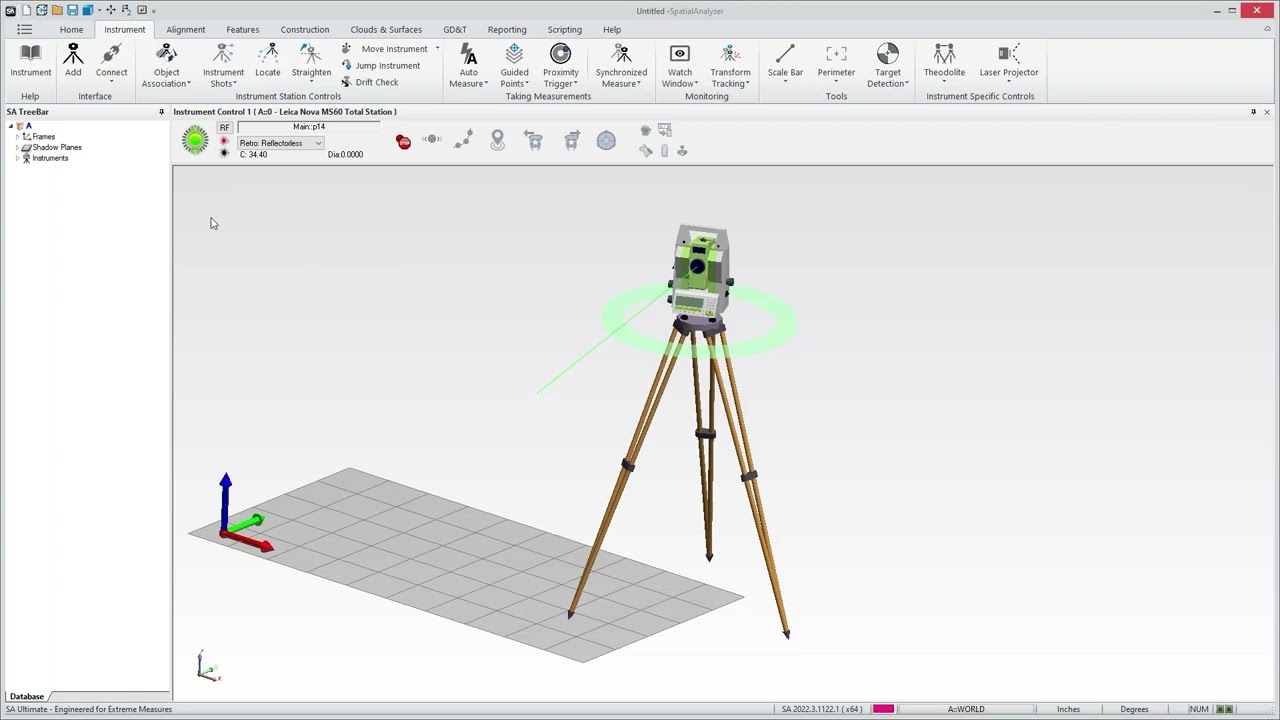Click Jump Instrument
Image resolution: width=1280 pixels, height=720 pixels.
(x=380, y=66)
